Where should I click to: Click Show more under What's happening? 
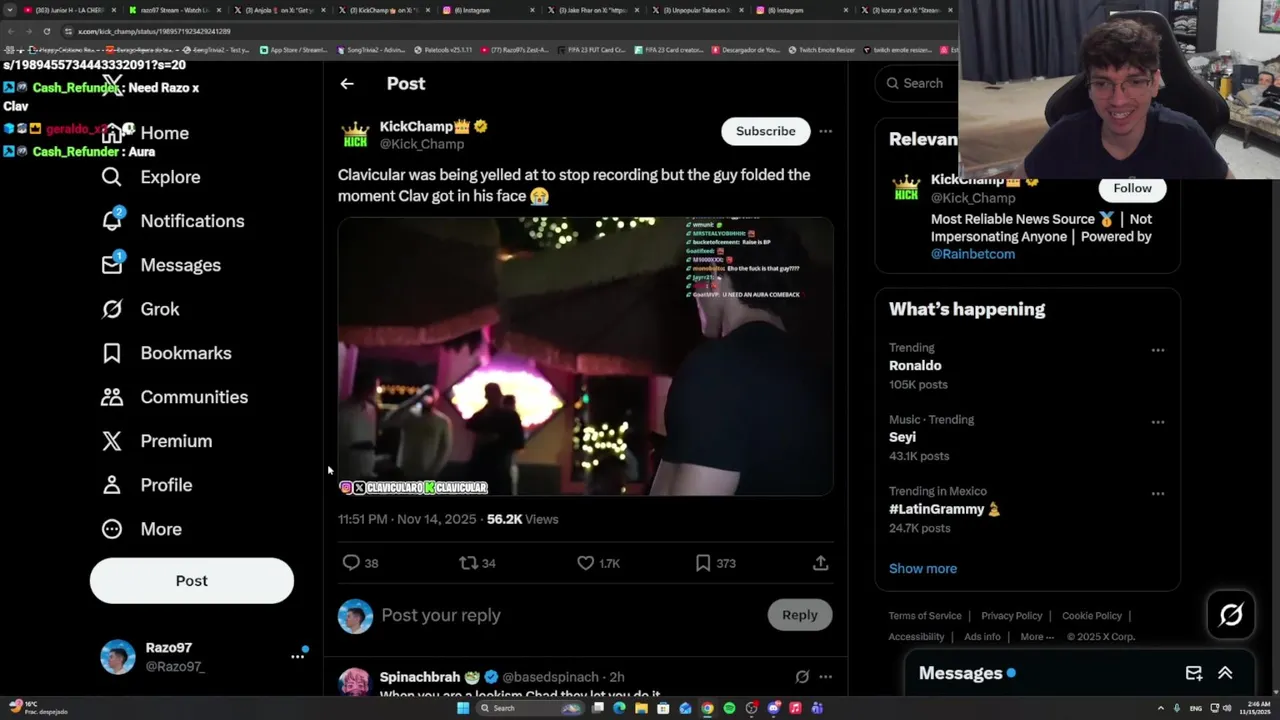(923, 568)
